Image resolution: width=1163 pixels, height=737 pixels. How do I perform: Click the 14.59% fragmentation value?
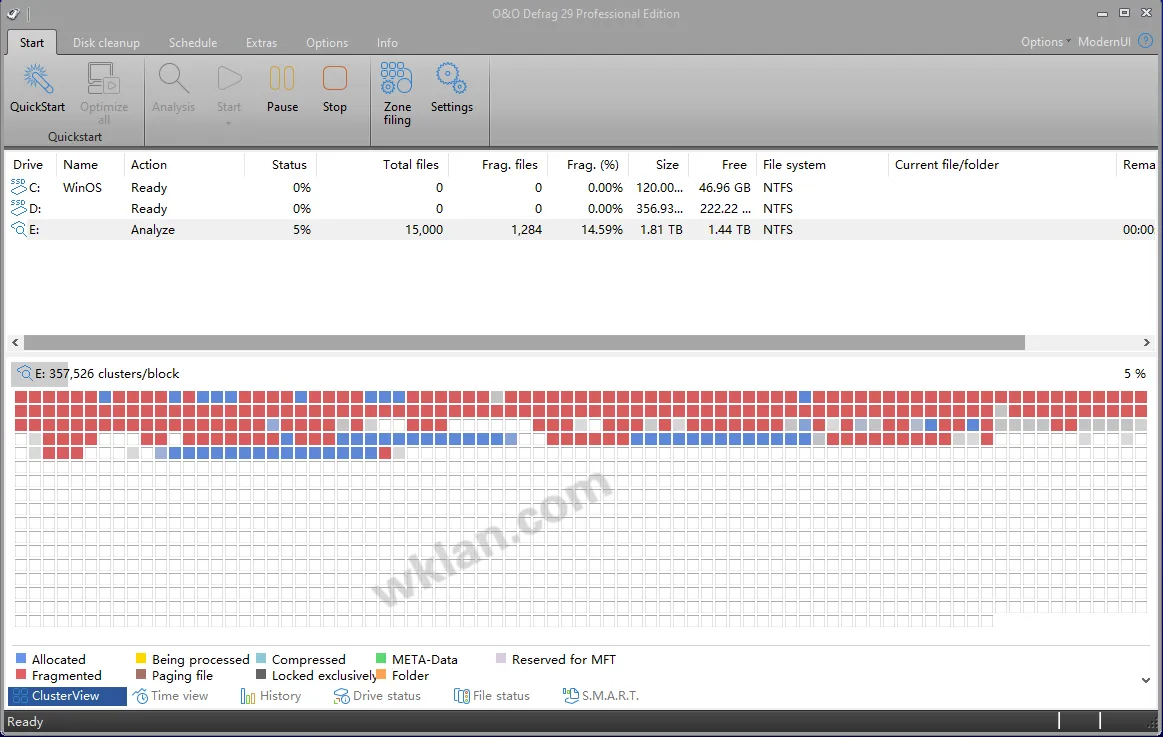coord(602,230)
